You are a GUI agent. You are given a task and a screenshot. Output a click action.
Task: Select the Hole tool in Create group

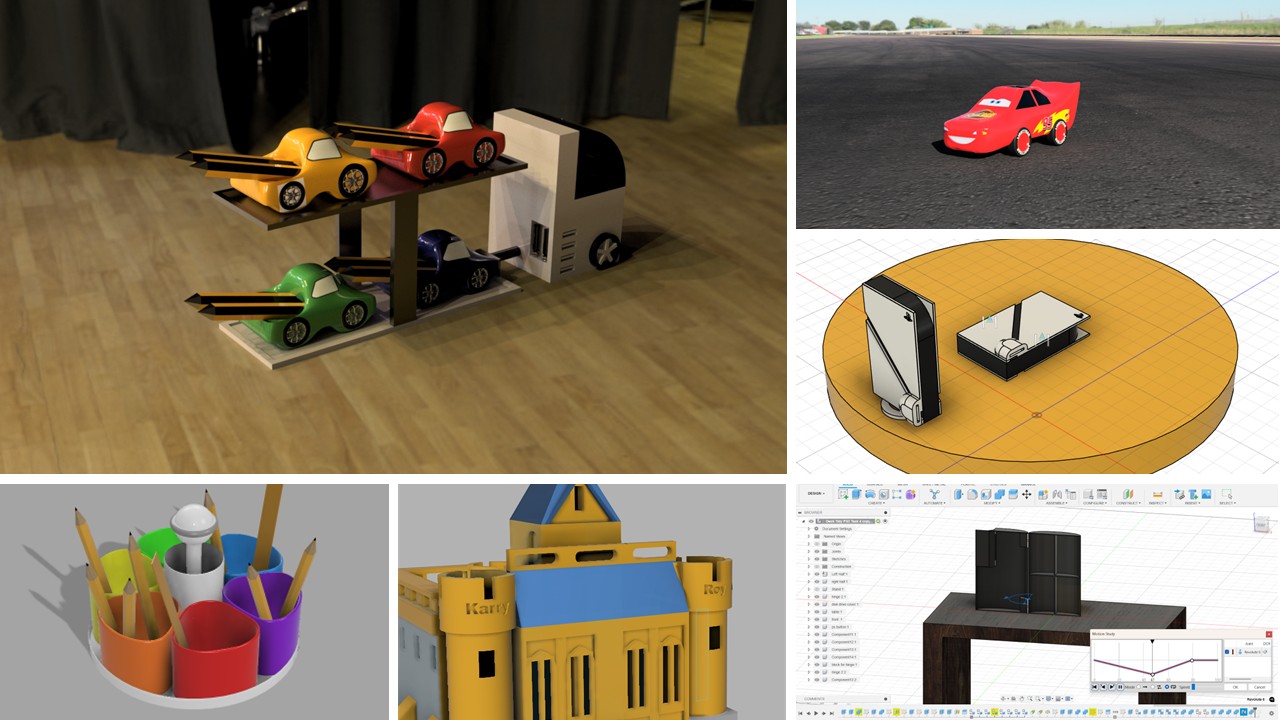[x=884, y=494]
